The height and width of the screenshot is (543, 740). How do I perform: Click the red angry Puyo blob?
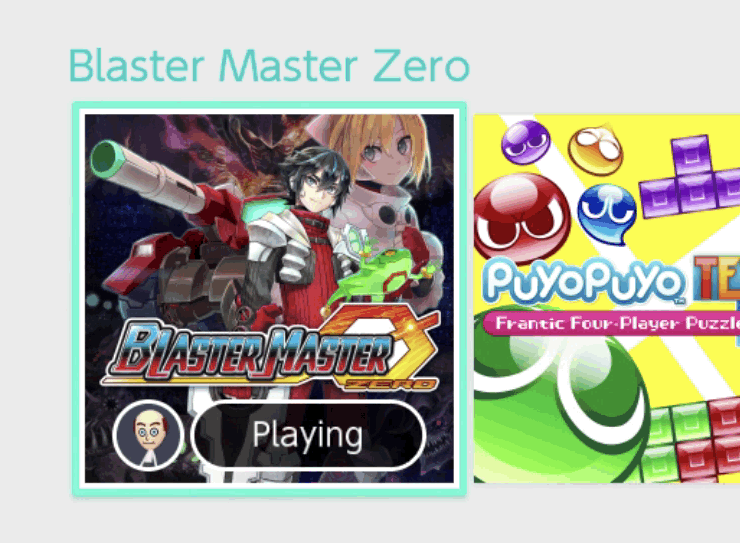point(521,218)
